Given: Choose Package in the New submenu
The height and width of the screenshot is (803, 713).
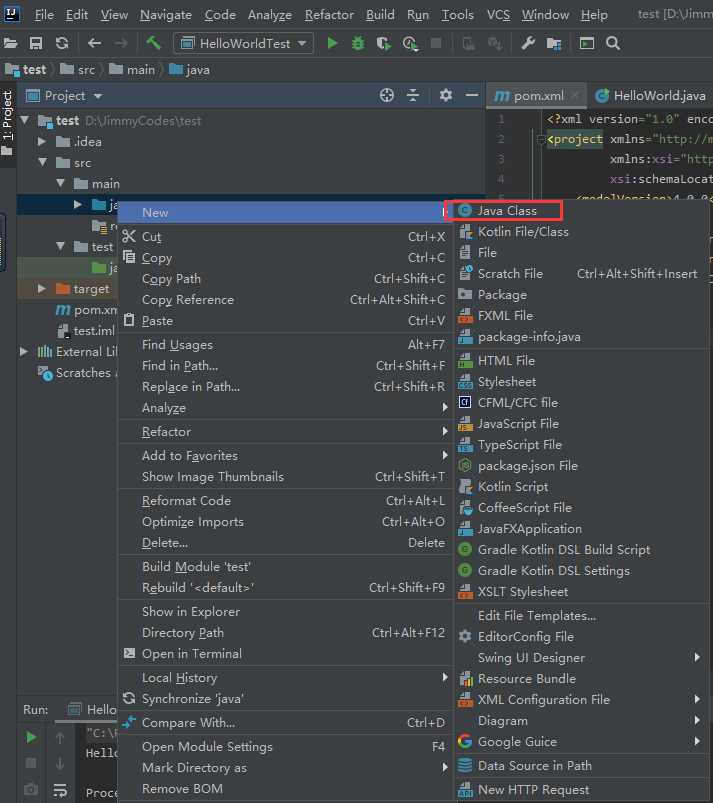Looking at the screenshot, I should [582, 295].
